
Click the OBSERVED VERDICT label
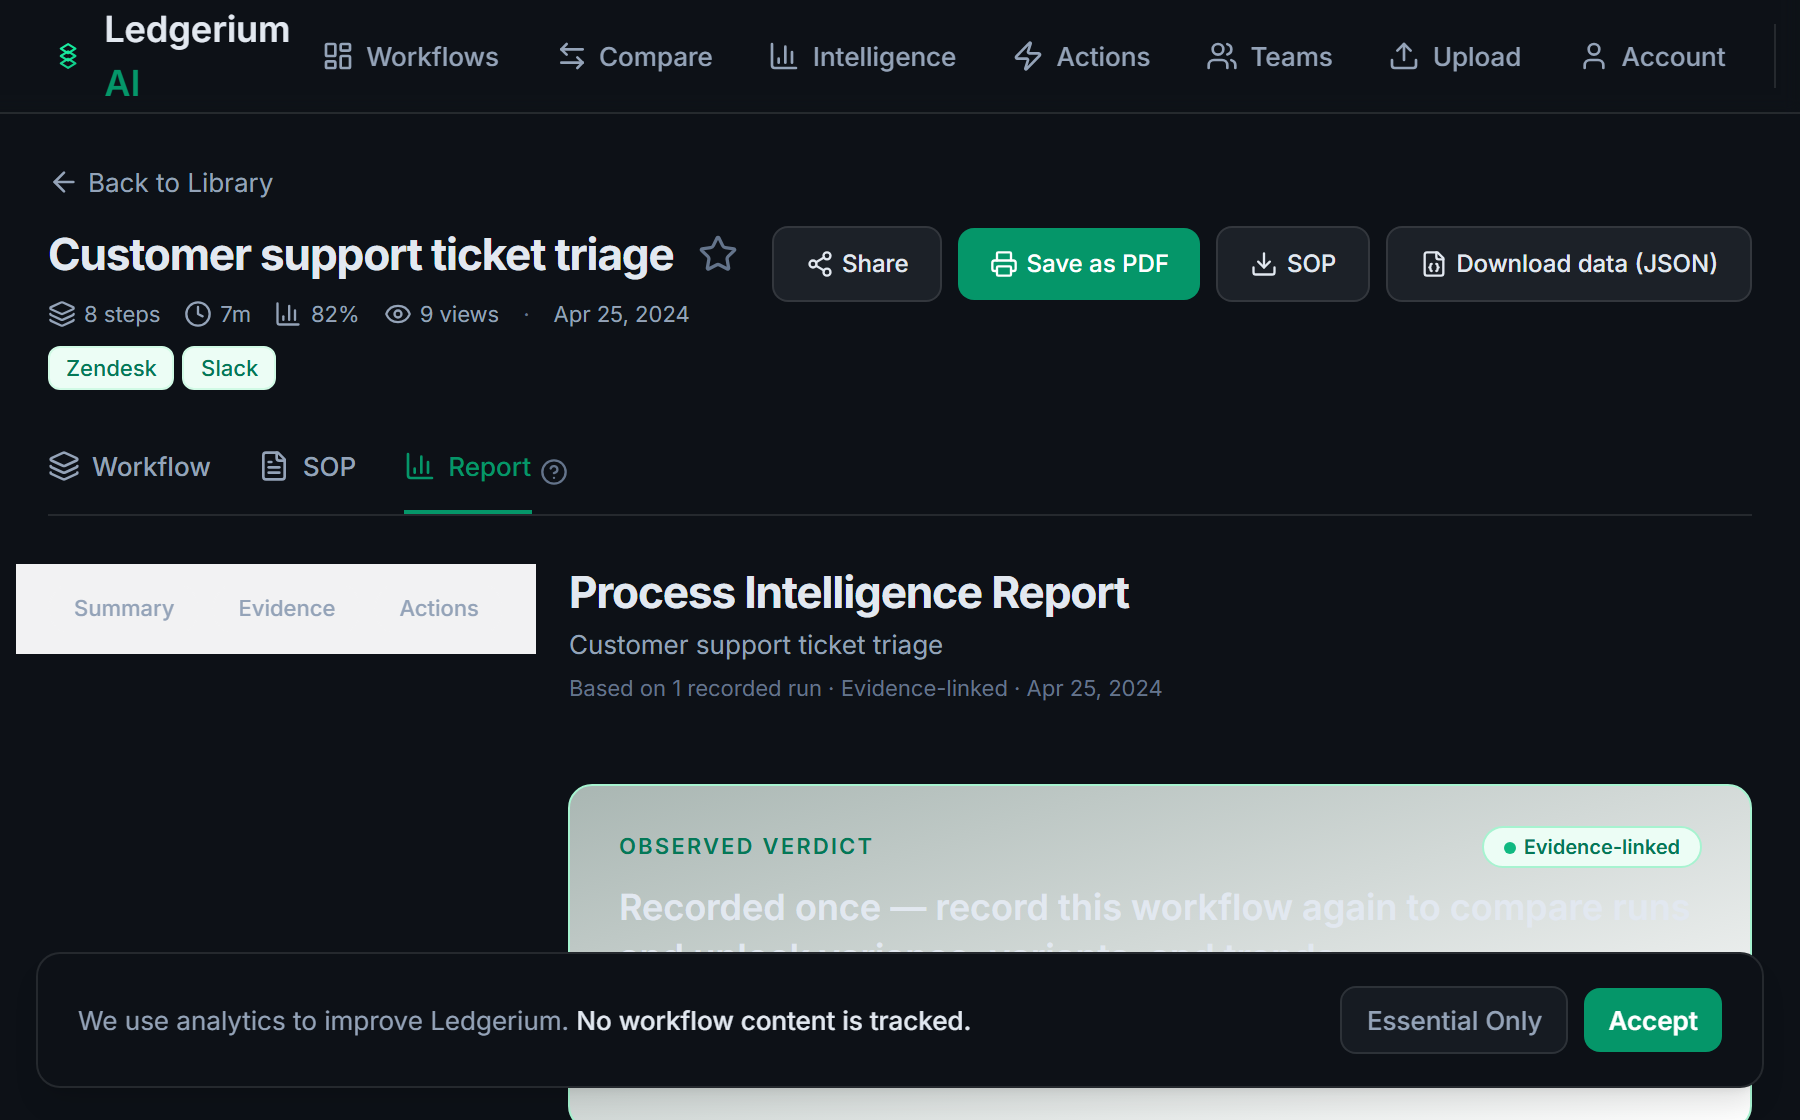pos(746,847)
